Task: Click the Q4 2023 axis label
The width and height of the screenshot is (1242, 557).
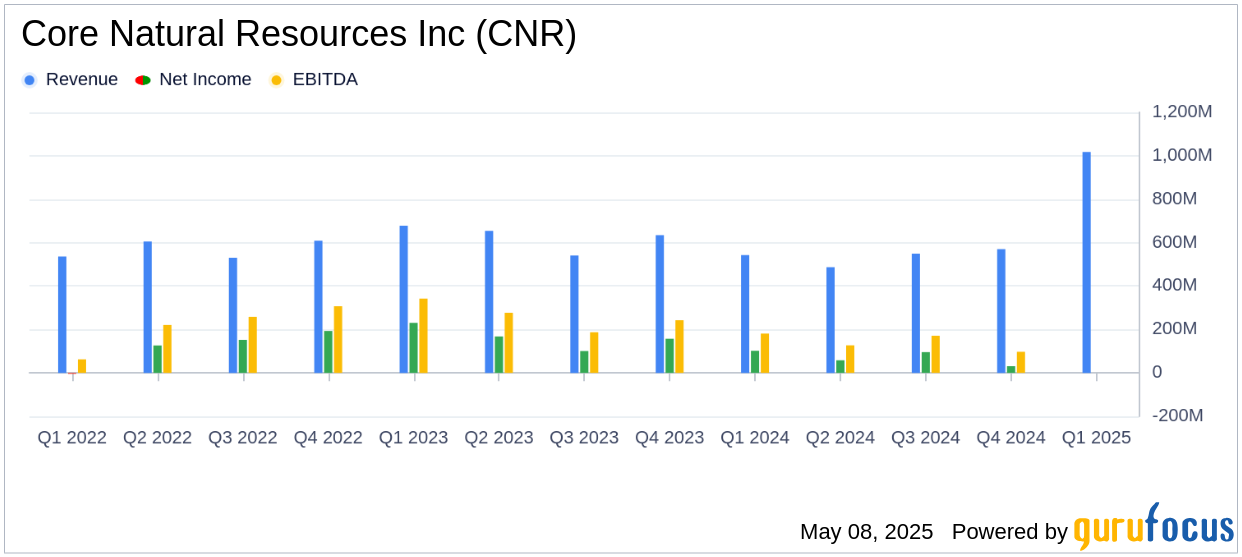Action: pyautogui.click(x=669, y=438)
